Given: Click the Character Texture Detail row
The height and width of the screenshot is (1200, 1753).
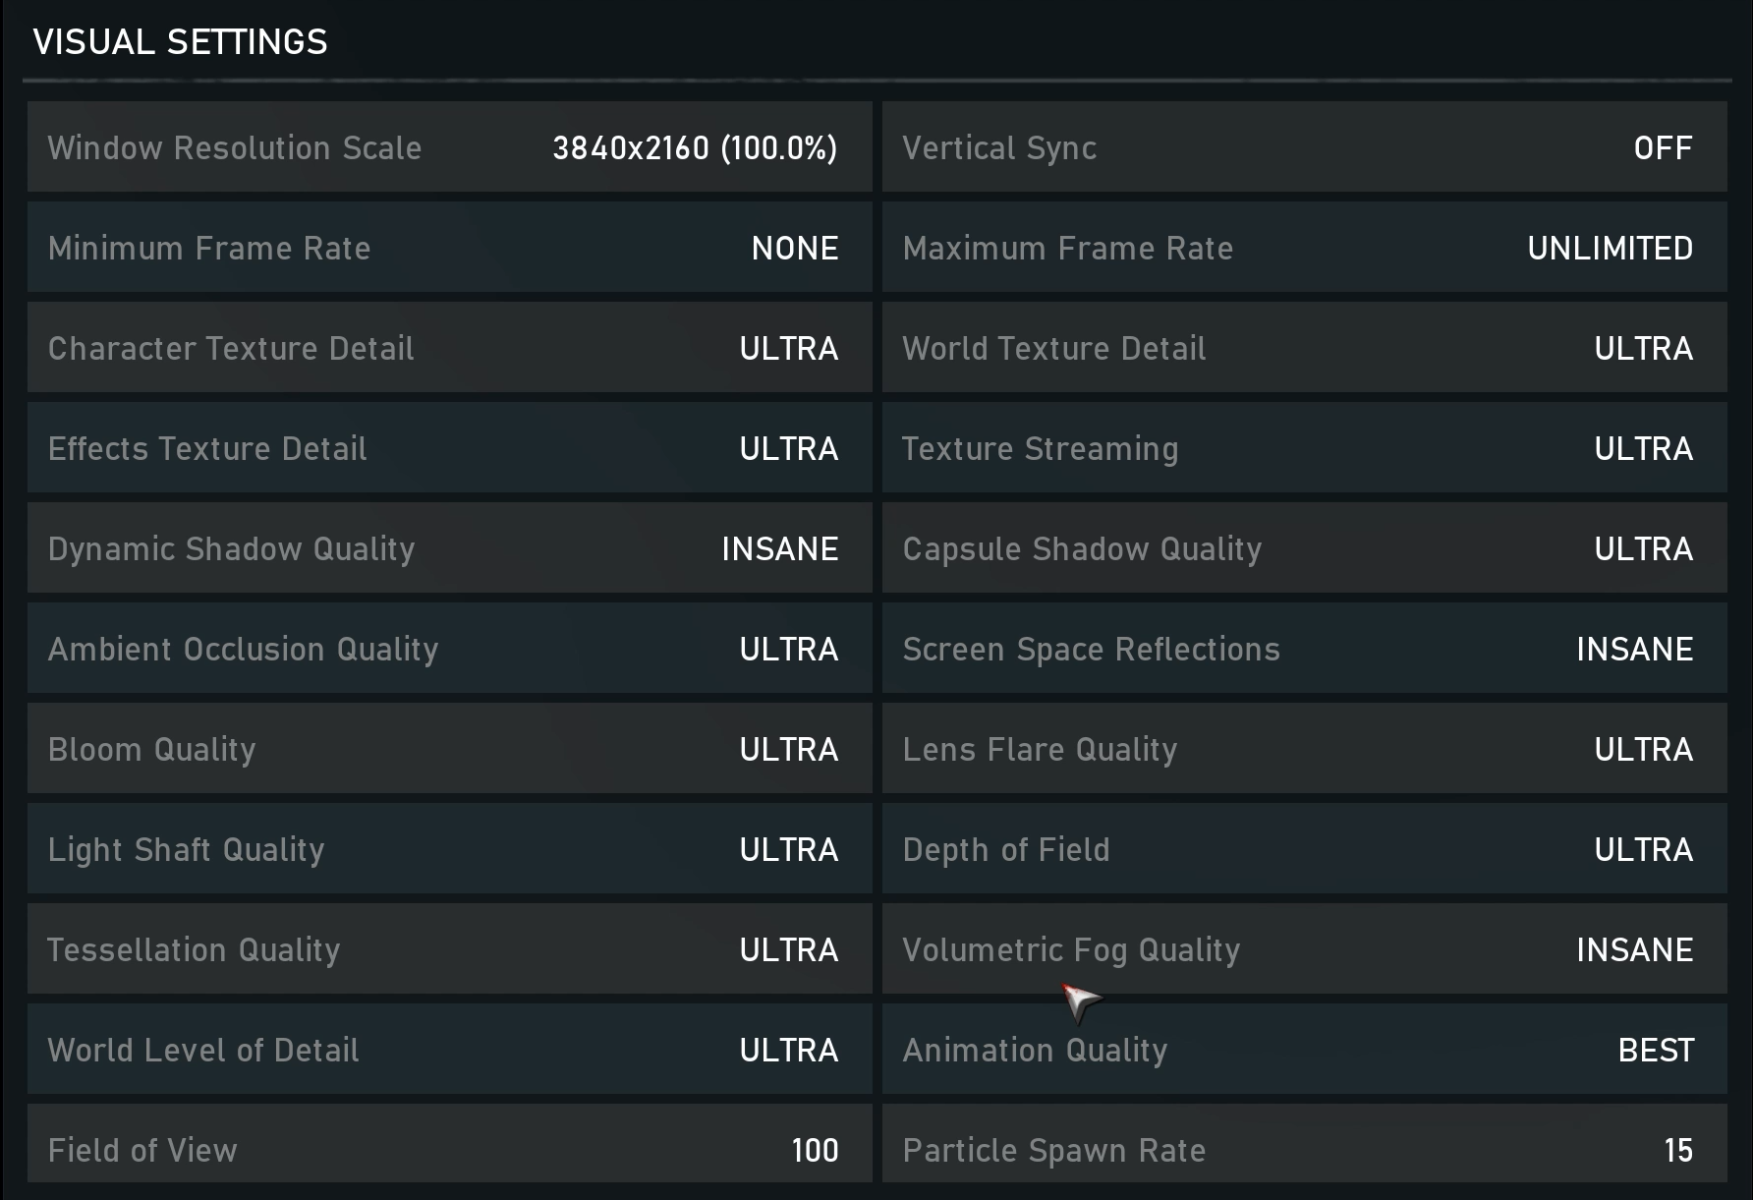Looking at the screenshot, I should tap(449, 348).
